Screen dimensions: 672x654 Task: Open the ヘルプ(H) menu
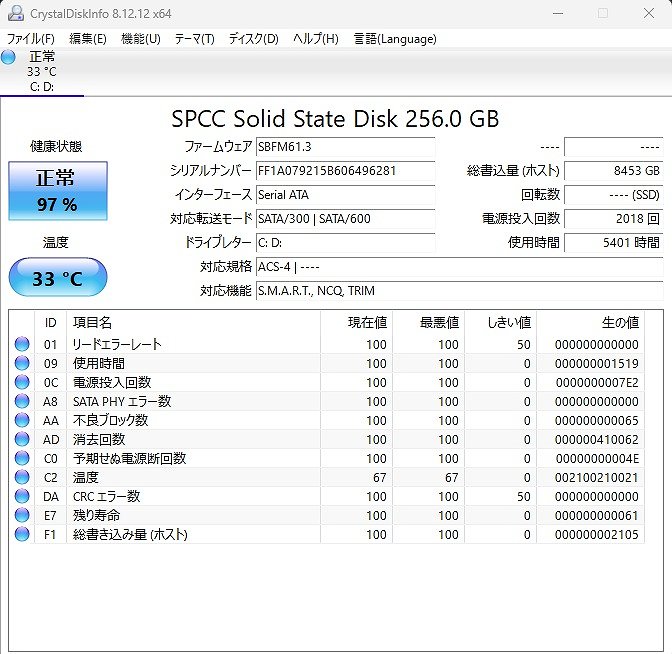(x=315, y=39)
